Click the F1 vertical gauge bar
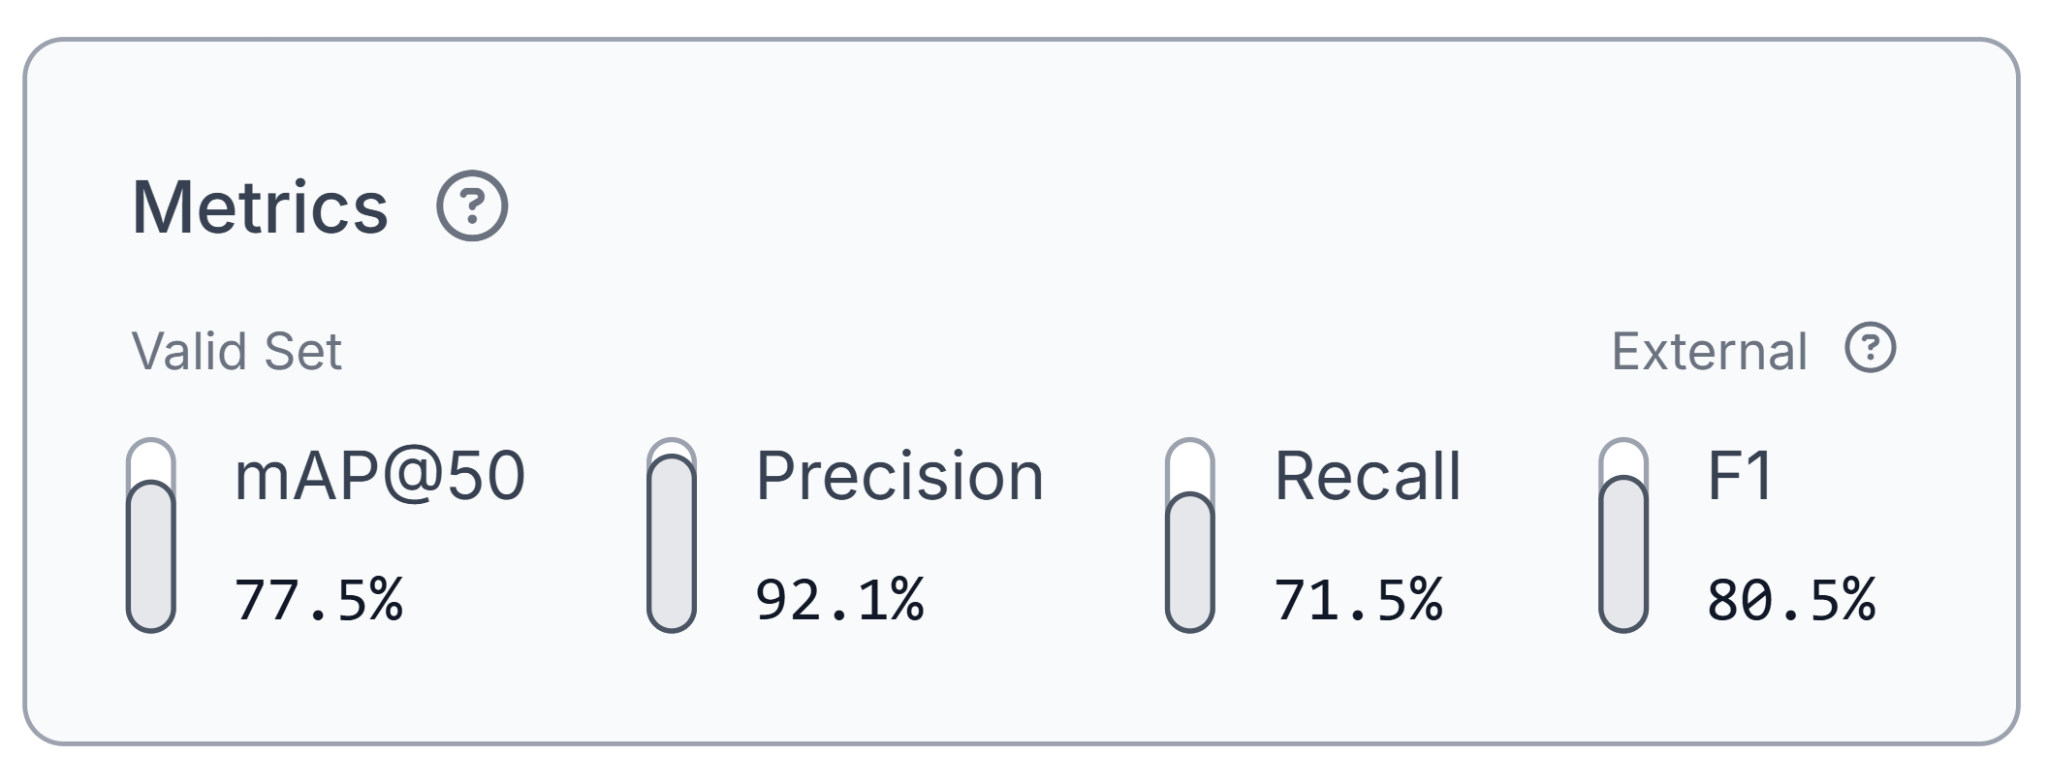Viewport: 2048px width, 772px height. 1623,535
